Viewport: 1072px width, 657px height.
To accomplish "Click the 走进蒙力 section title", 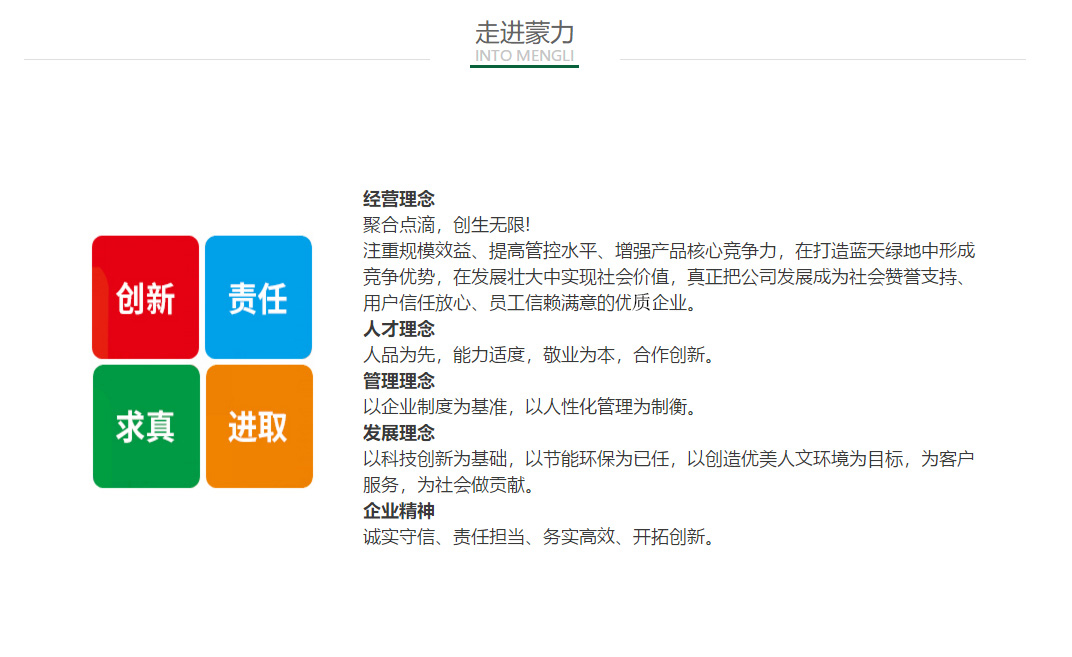I will 524,32.
